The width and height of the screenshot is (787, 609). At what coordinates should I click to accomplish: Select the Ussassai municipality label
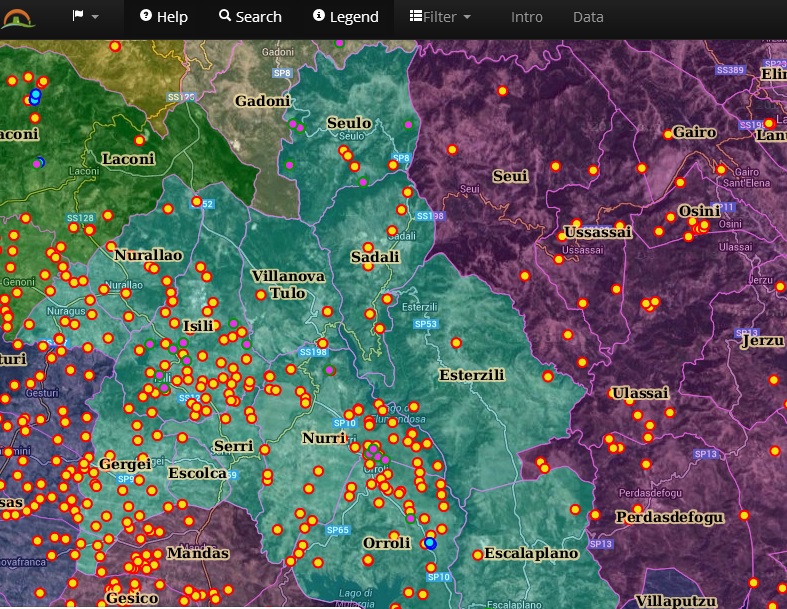coord(598,232)
